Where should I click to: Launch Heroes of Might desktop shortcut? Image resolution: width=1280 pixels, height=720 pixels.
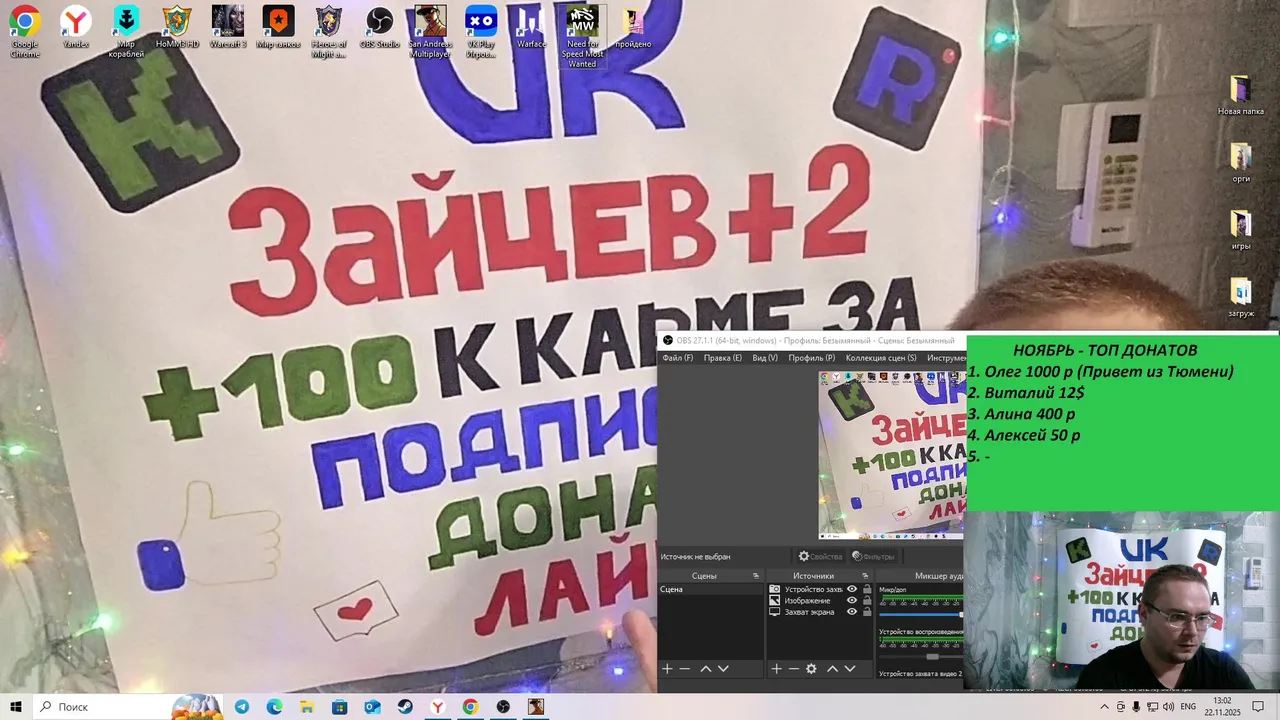pos(329,31)
